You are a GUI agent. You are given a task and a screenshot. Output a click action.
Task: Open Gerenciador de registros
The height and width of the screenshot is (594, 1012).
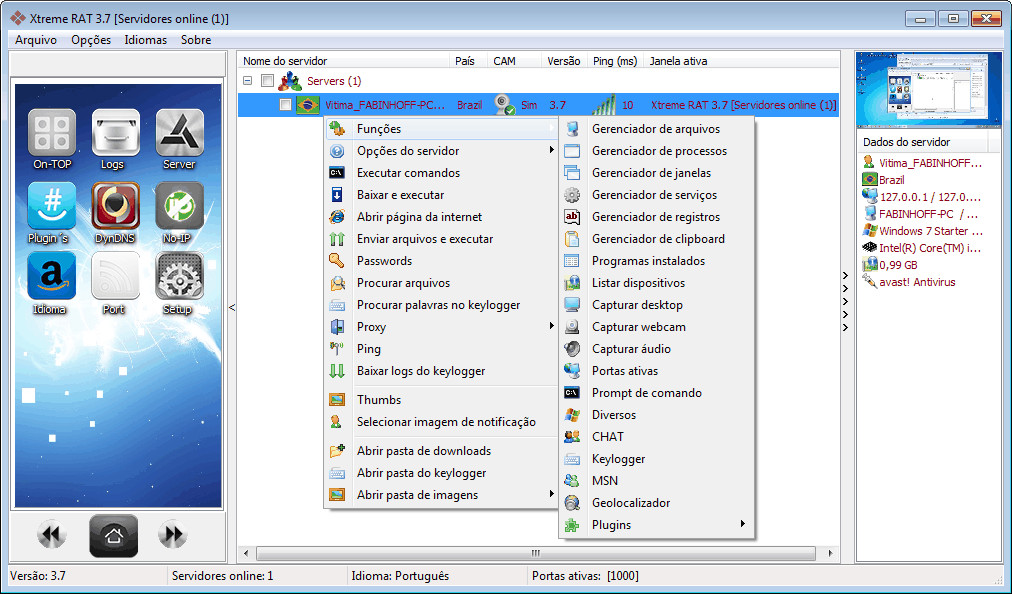[656, 217]
